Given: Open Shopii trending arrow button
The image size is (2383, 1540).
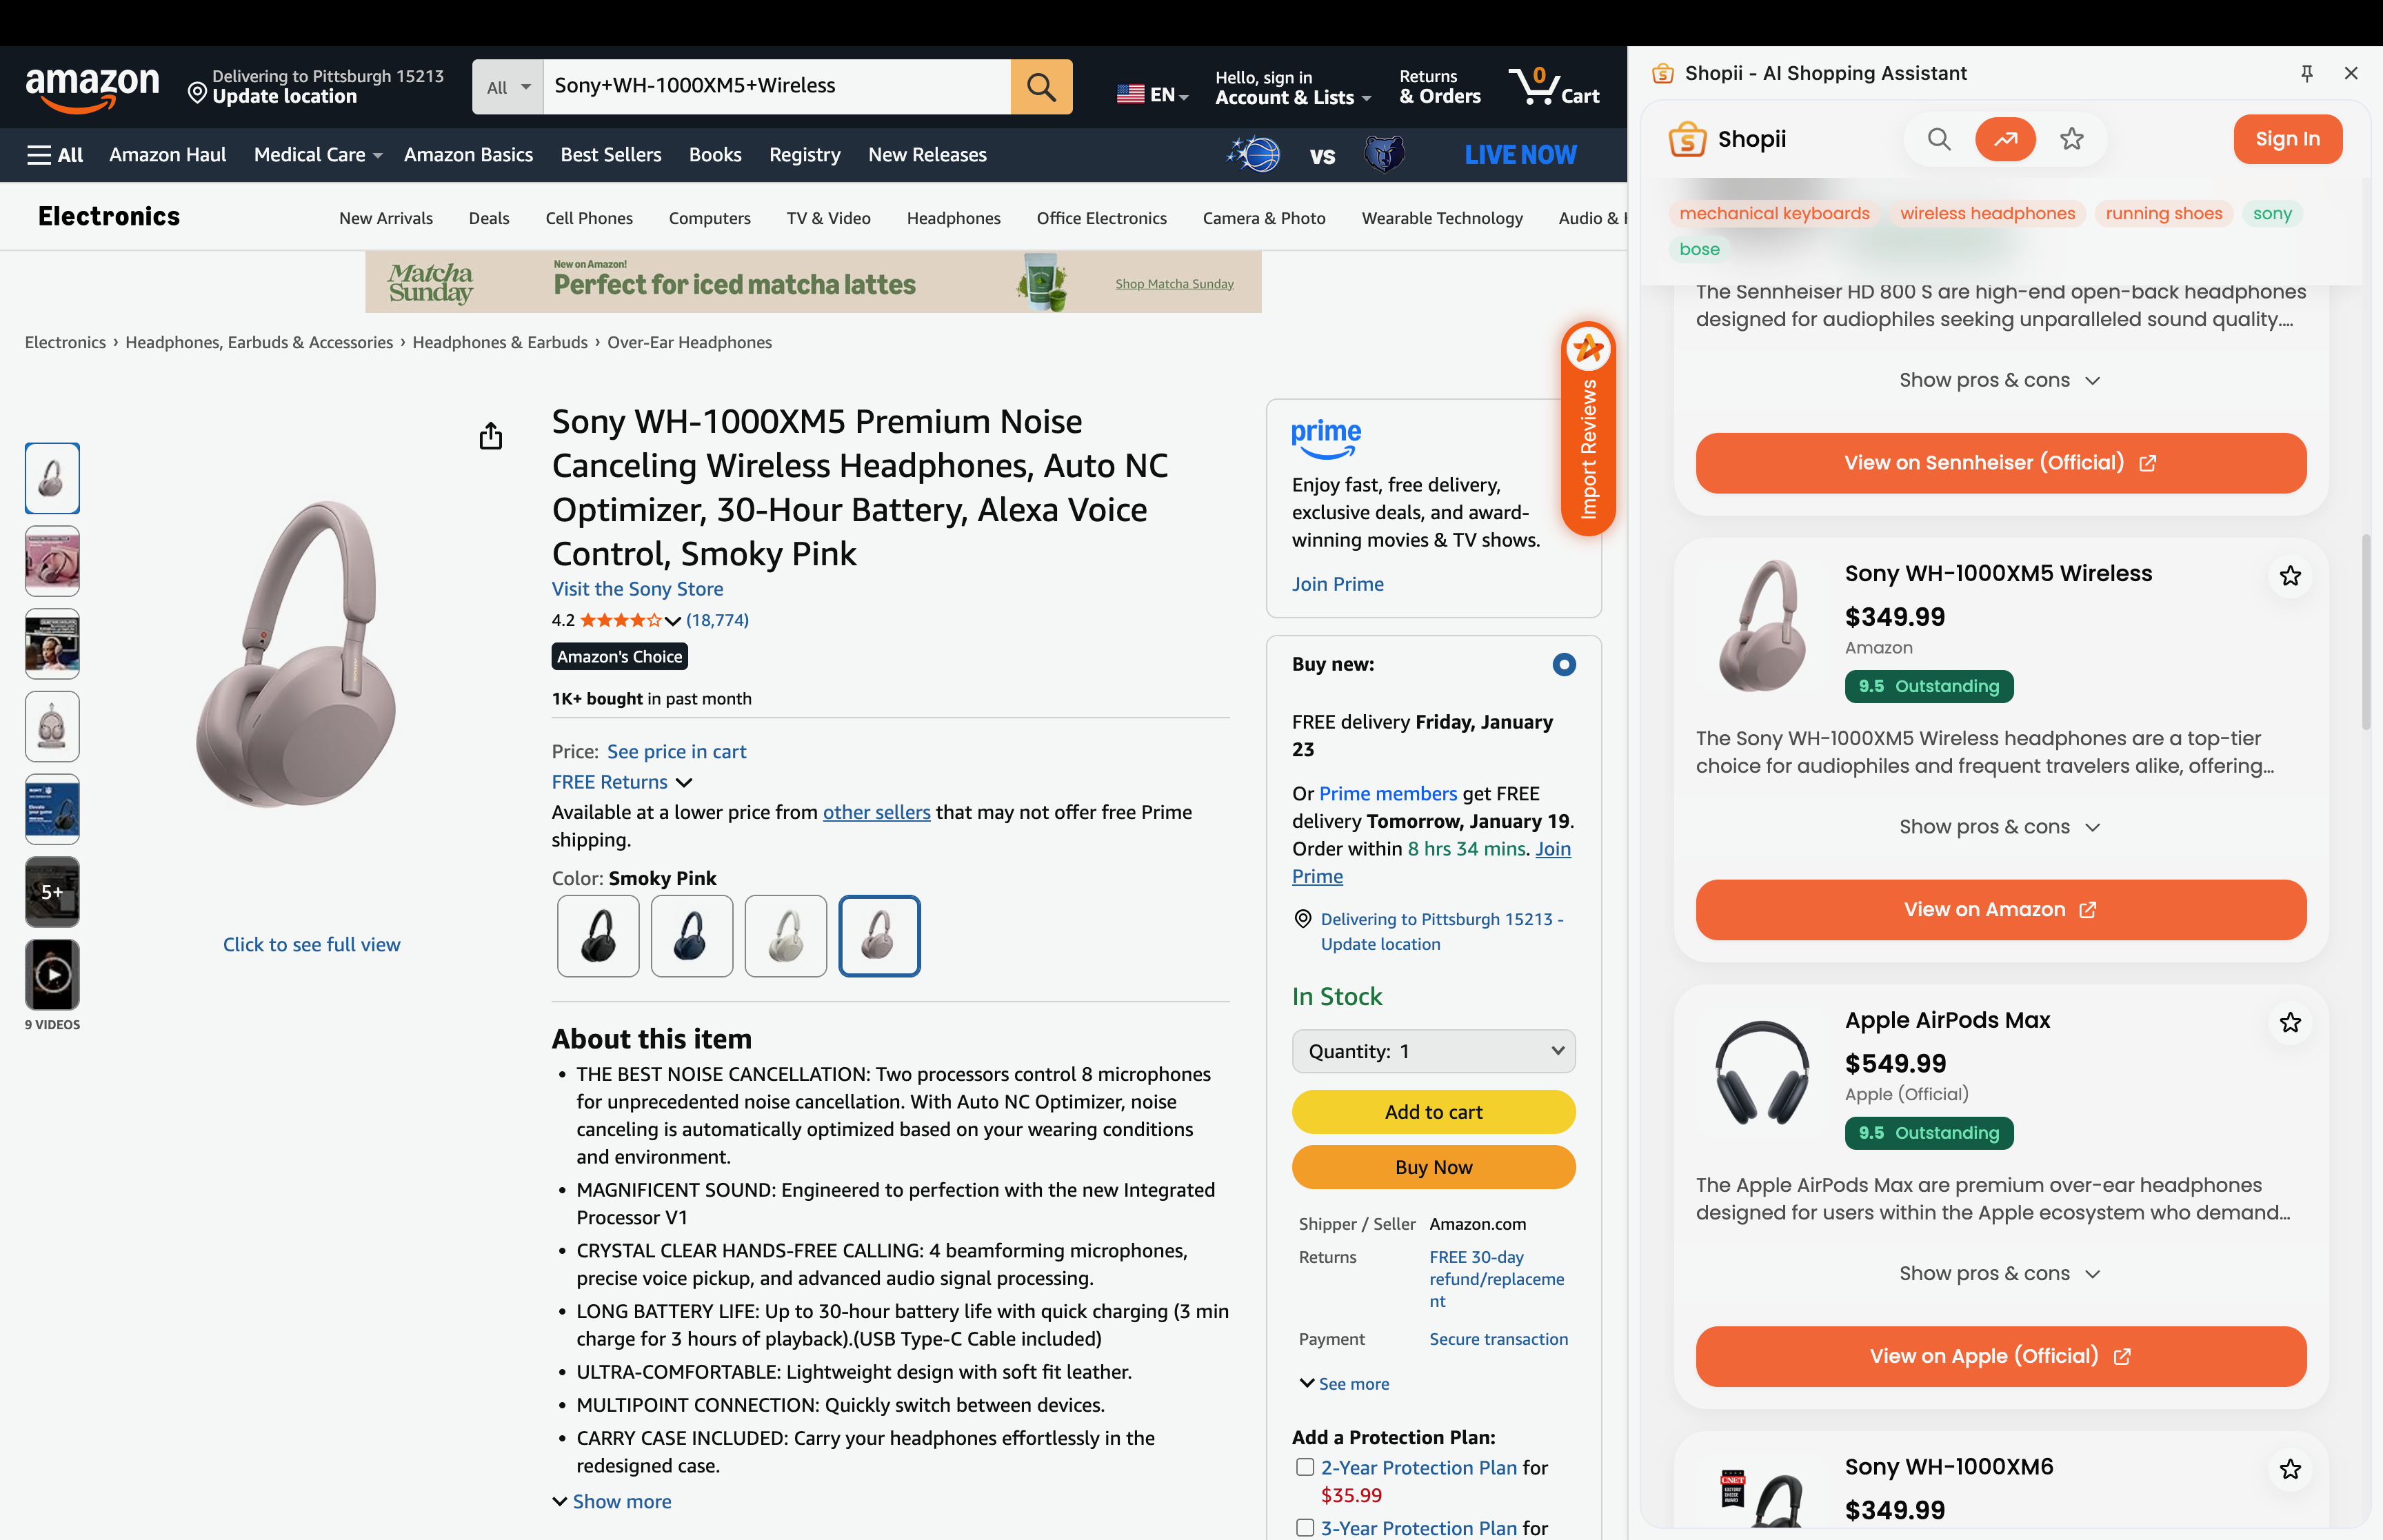Looking at the screenshot, I should point(2004,139).
